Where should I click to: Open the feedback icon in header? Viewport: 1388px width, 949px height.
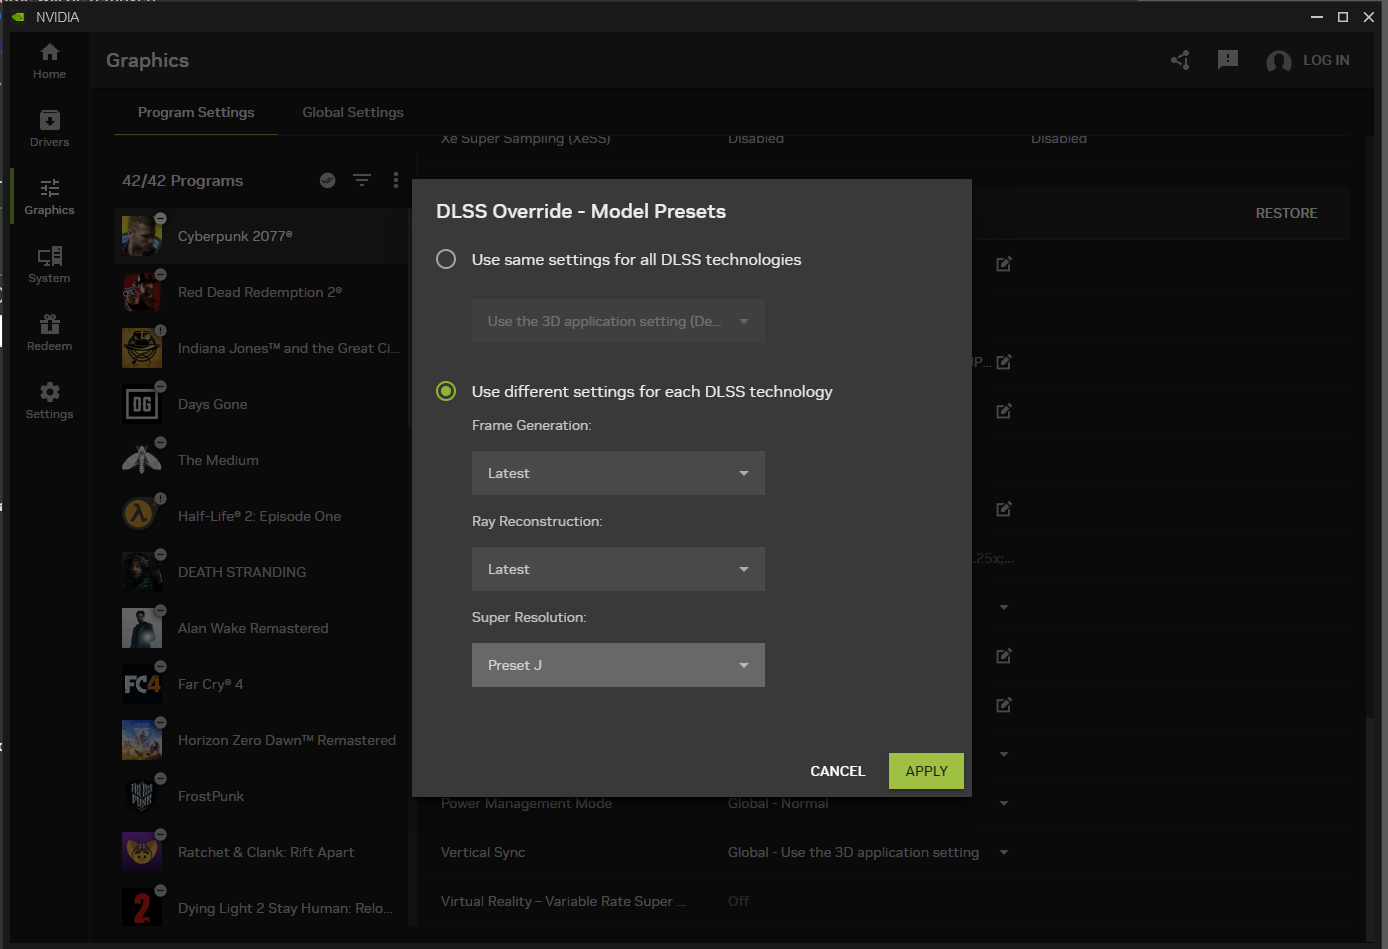tap(1228, 60)
